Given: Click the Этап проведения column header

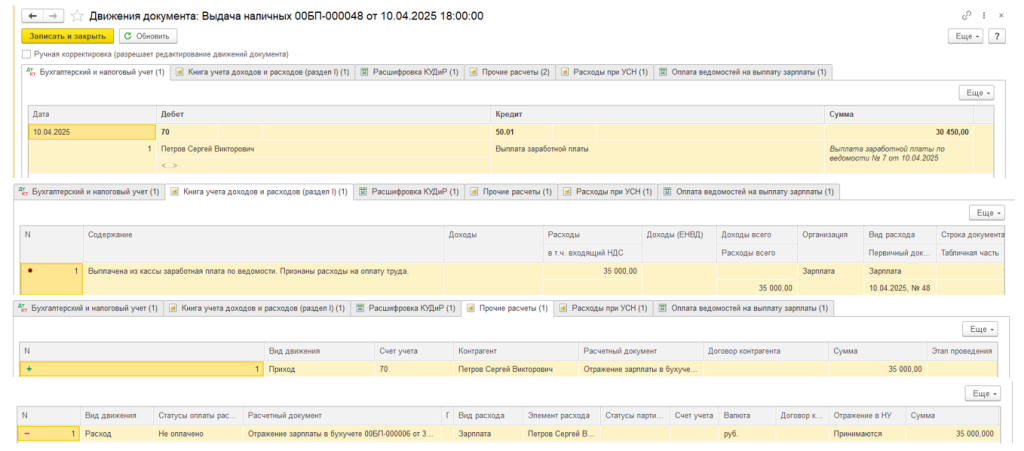Looking at the screenshot, I should click(x=962, y=351).
